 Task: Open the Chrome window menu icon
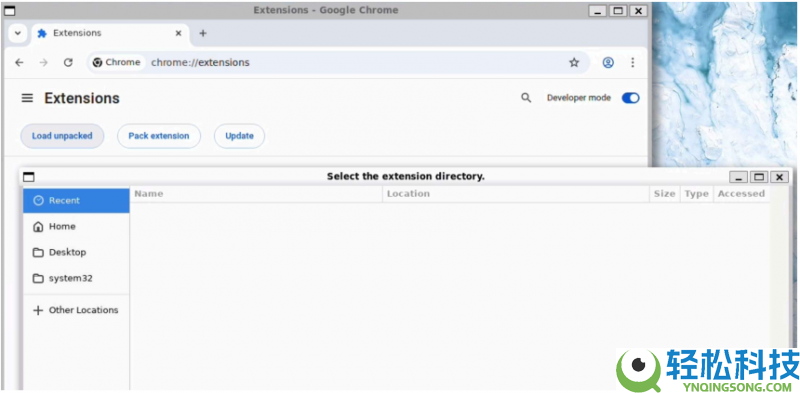point(9,11)
